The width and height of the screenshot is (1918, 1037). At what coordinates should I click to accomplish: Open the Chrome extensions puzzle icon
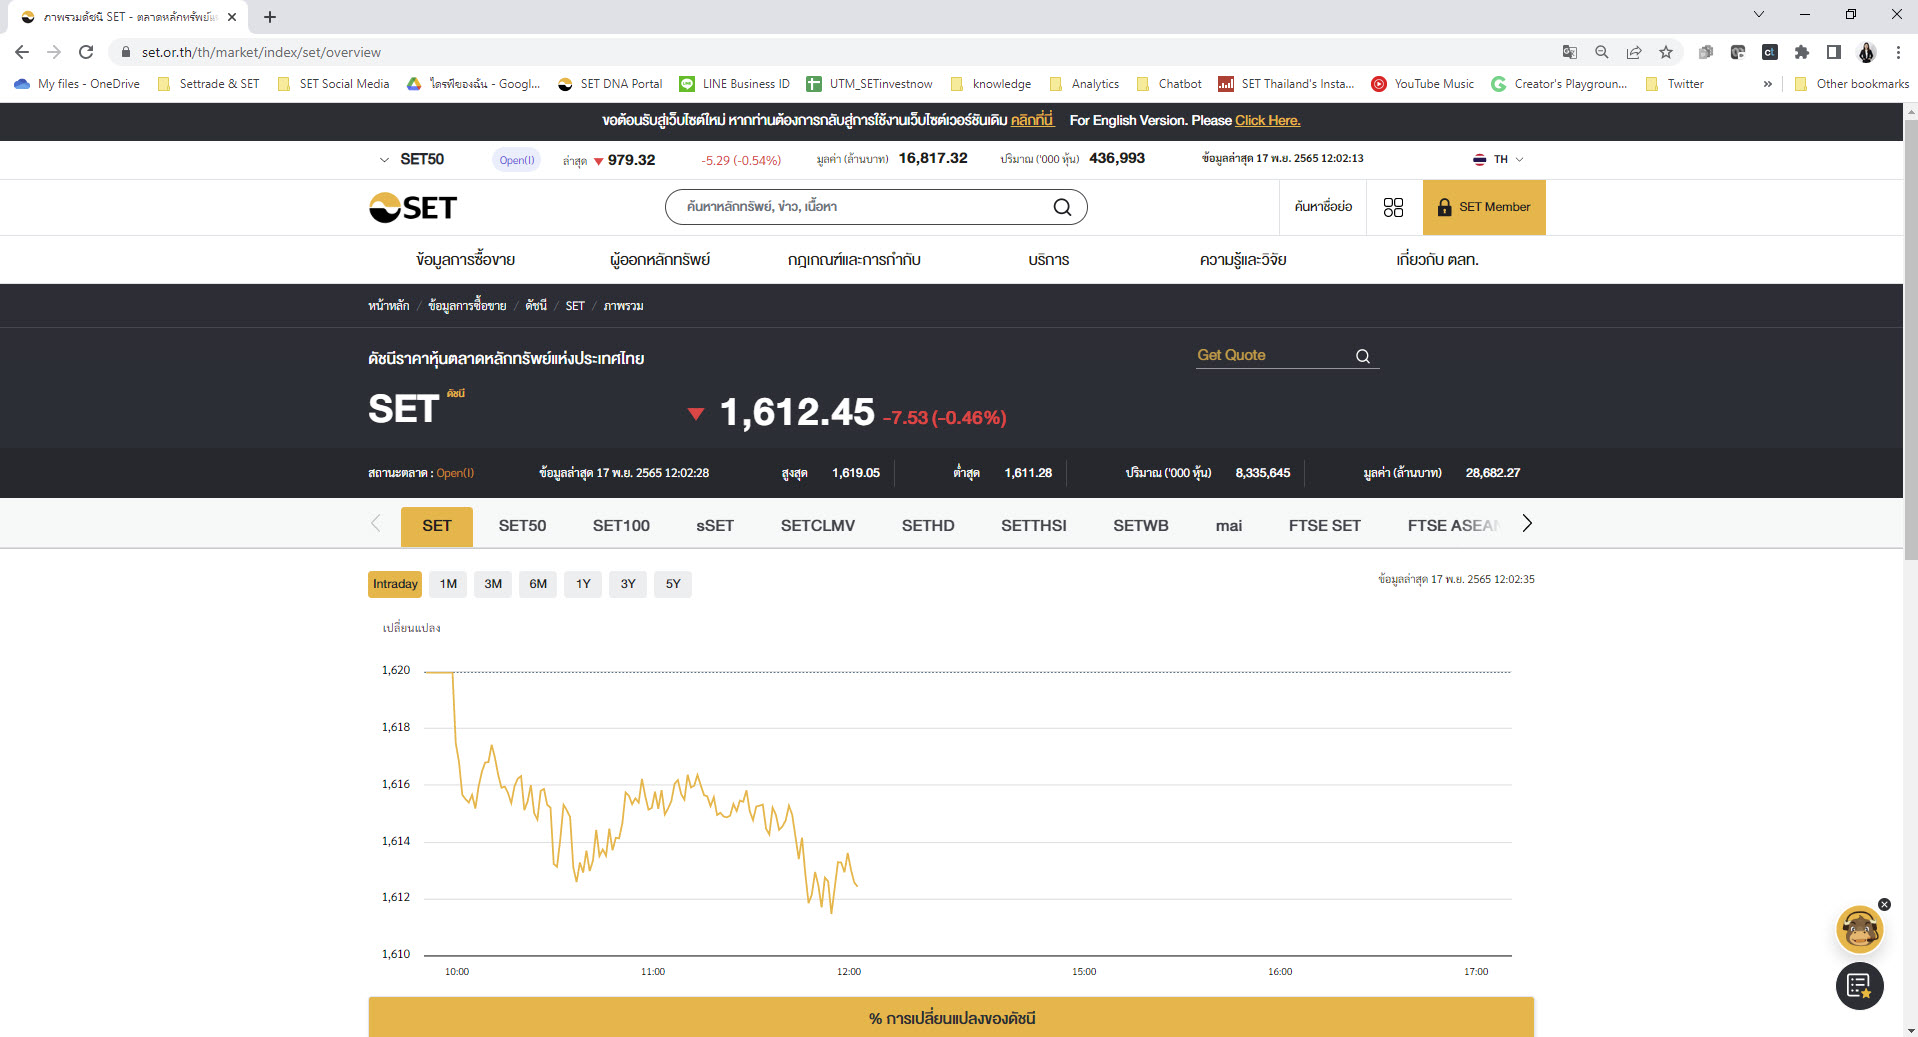1802,52
